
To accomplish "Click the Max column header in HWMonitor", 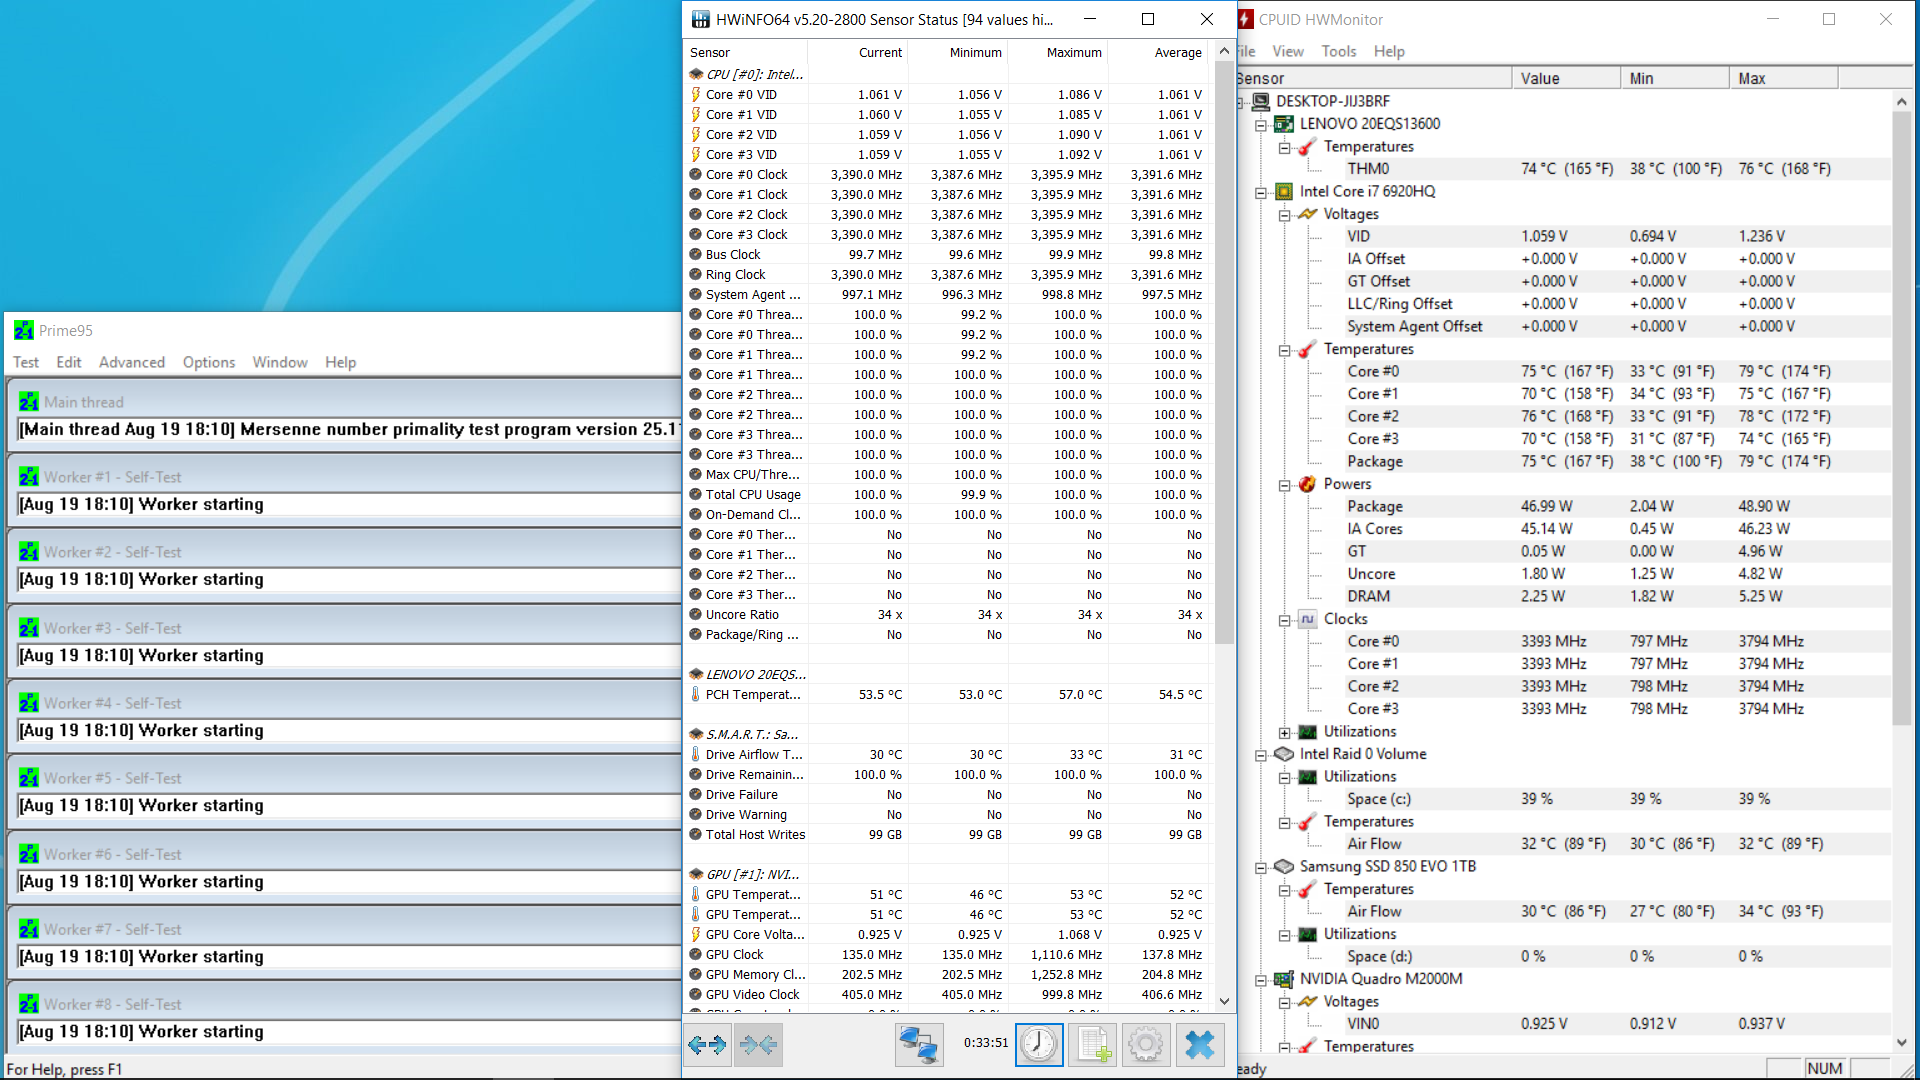I will click(1784, 78).
